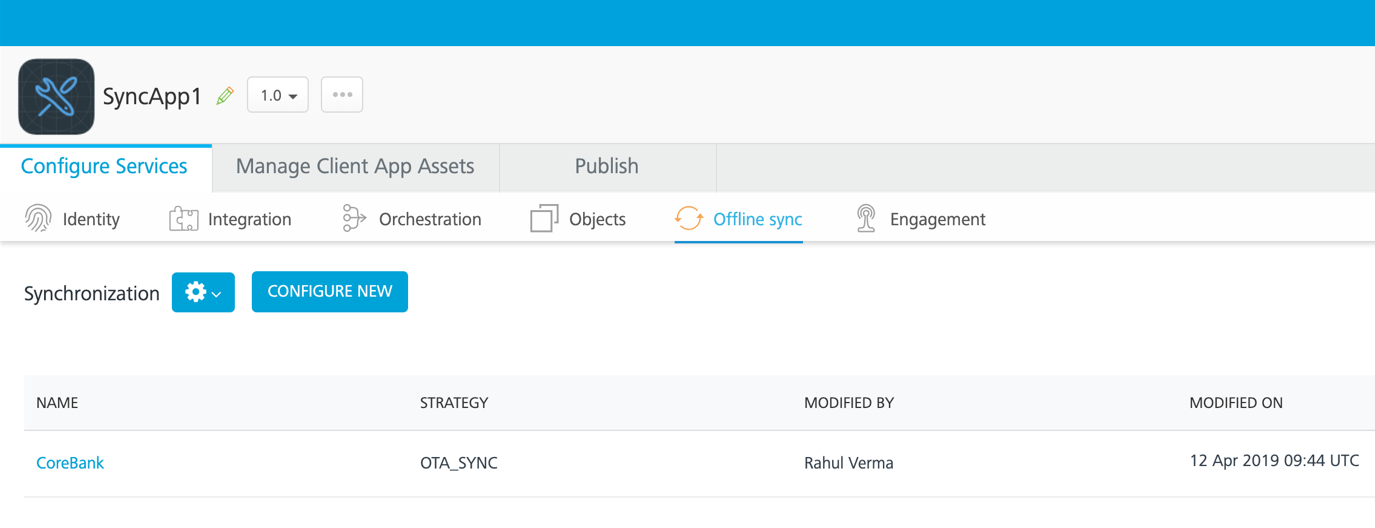Screen dimensions: 1375x528
Task: Open the three-dots more options menu
Action: (x=342, y=95)
